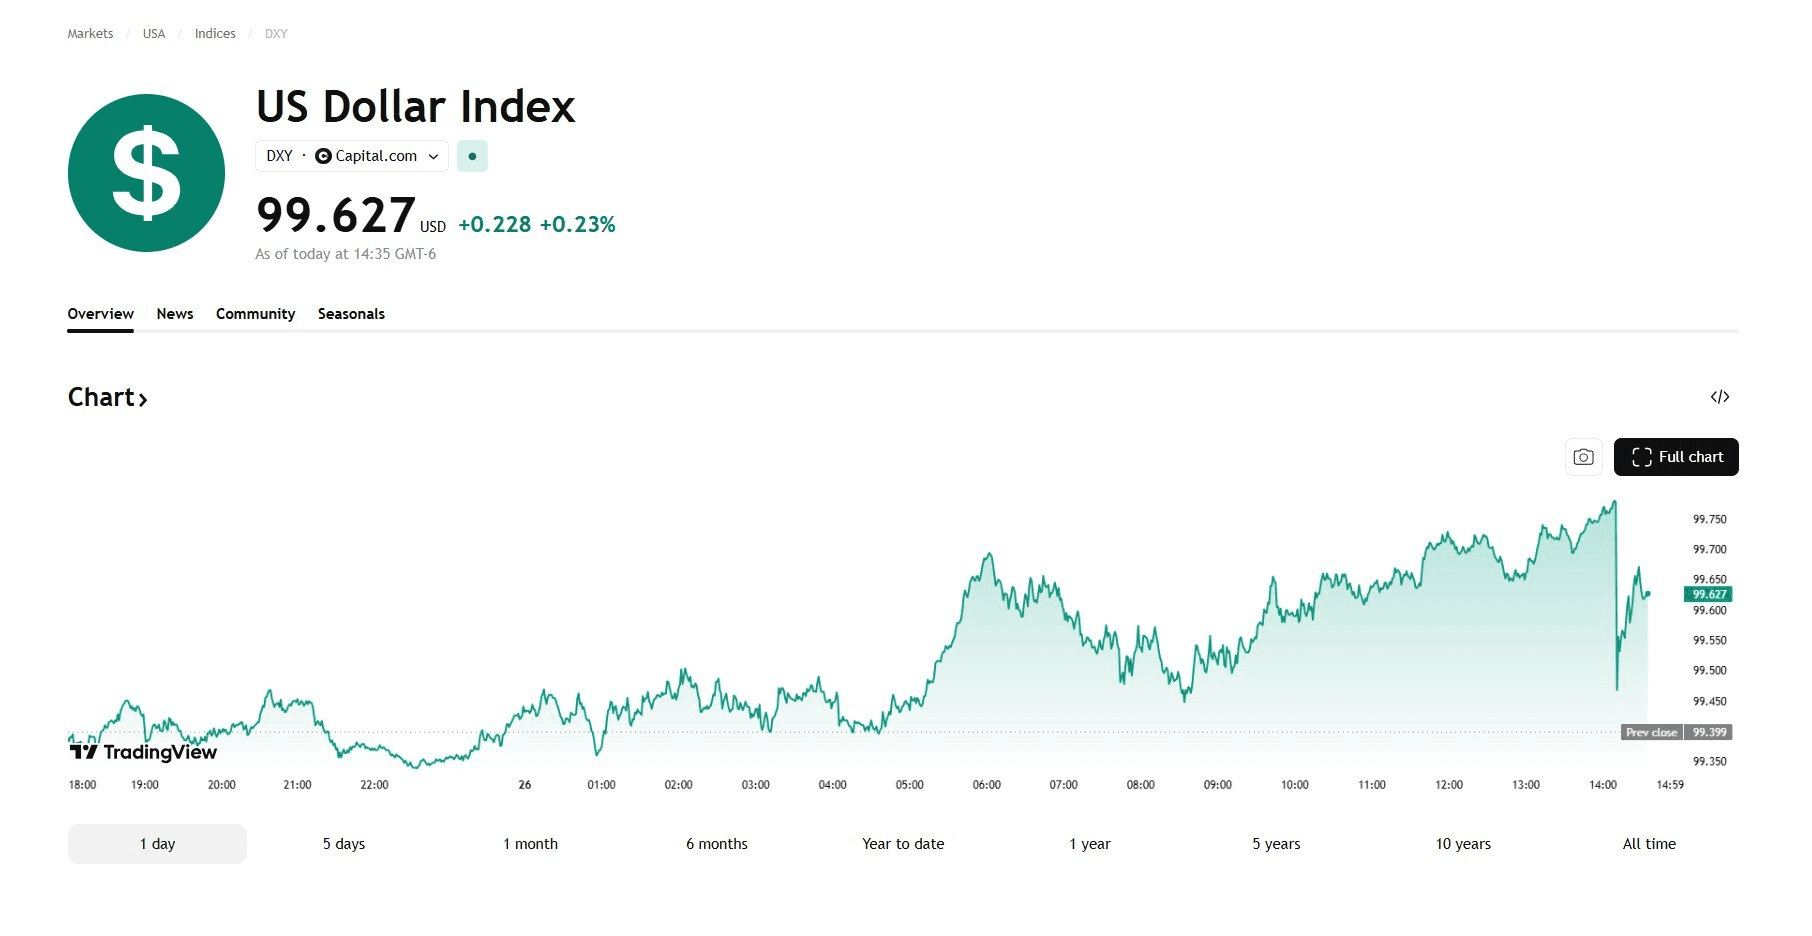Open the embed code icon
Image resolution: width=1812 pixels, height=936 pixels.
(x=1719, y=397)
